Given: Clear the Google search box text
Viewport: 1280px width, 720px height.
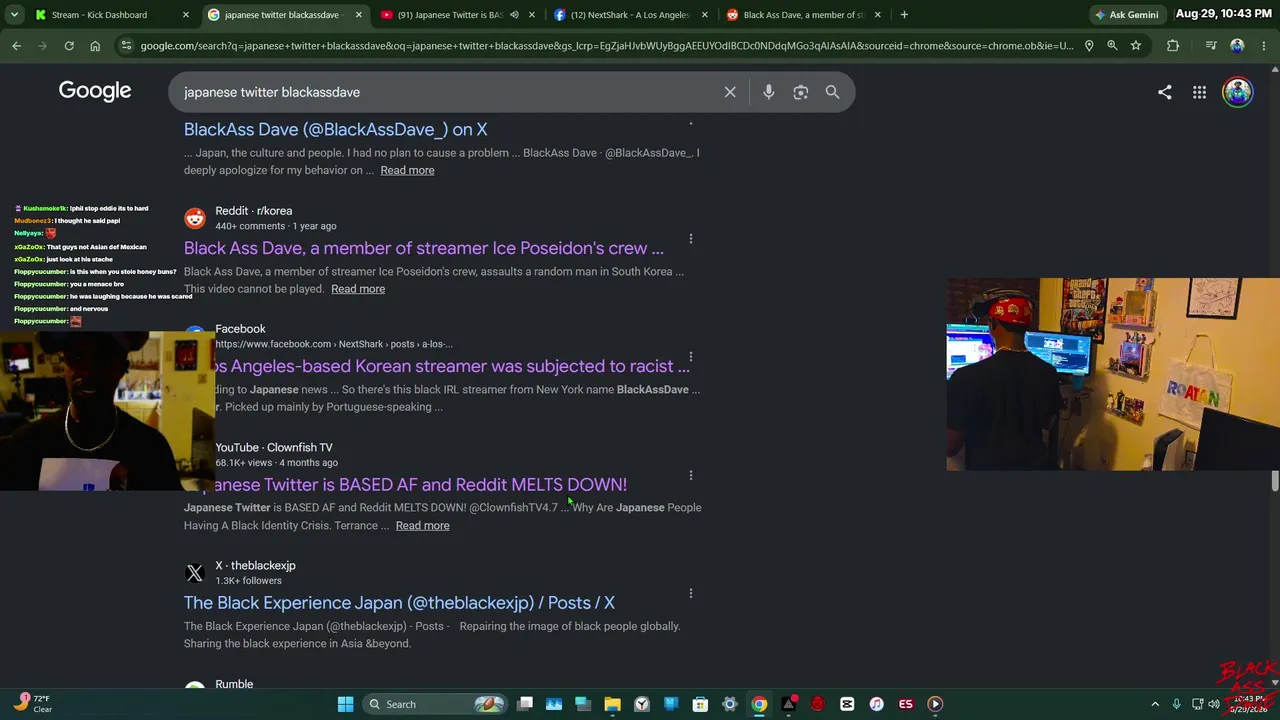Looking at the screenshot, I should pos(730,92).
